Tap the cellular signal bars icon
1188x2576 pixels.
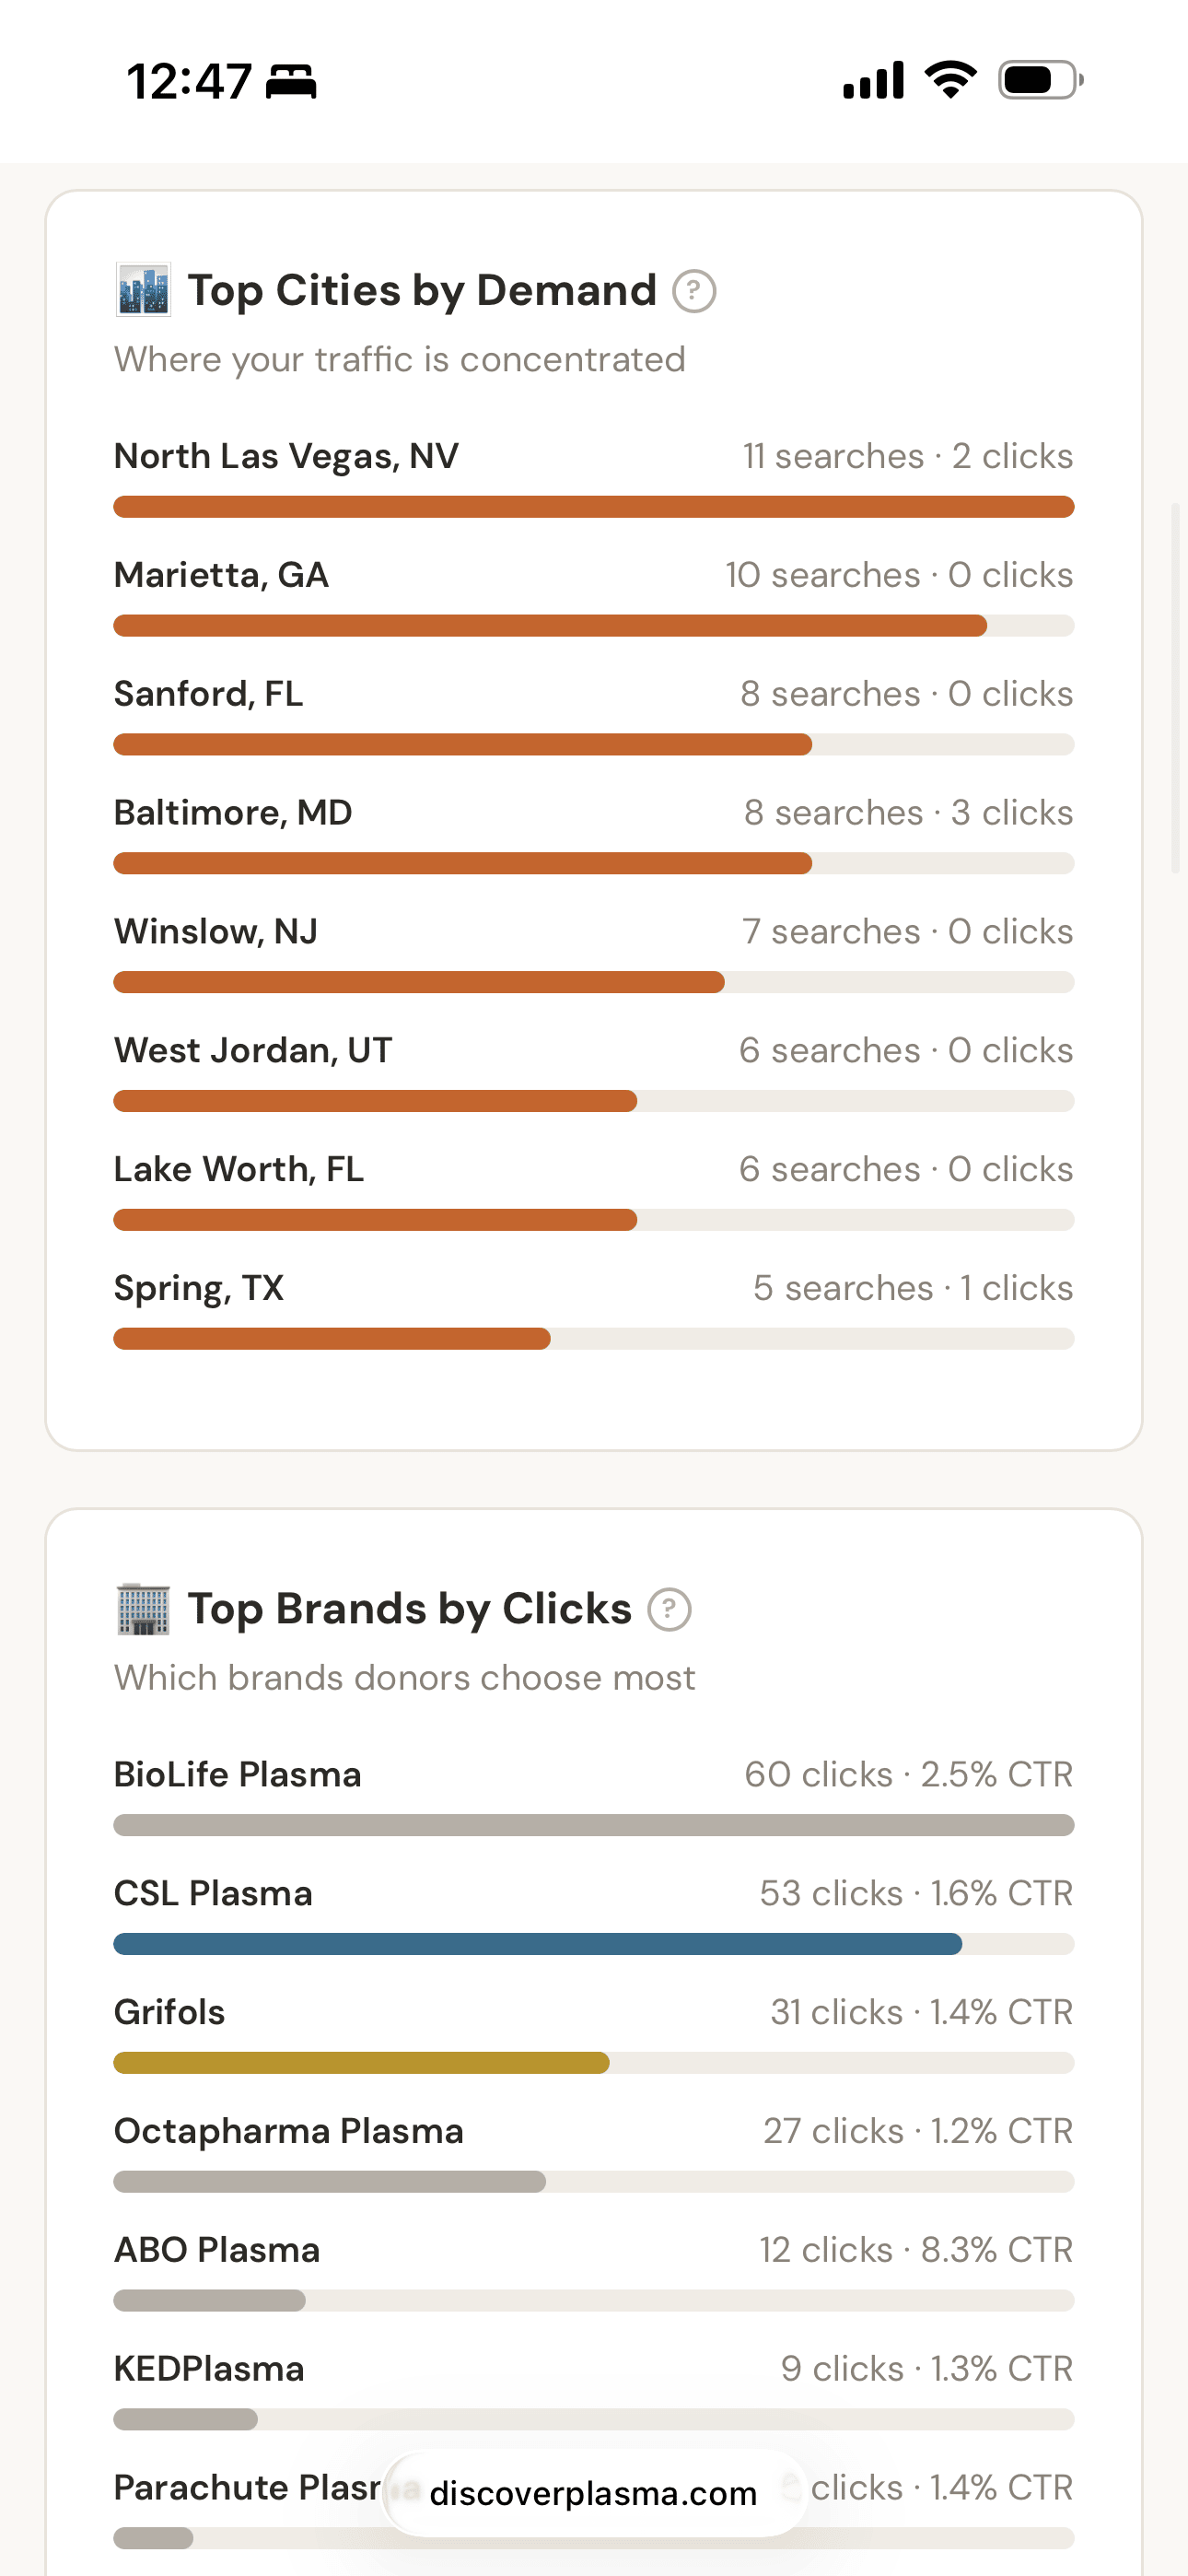(873, 80)
